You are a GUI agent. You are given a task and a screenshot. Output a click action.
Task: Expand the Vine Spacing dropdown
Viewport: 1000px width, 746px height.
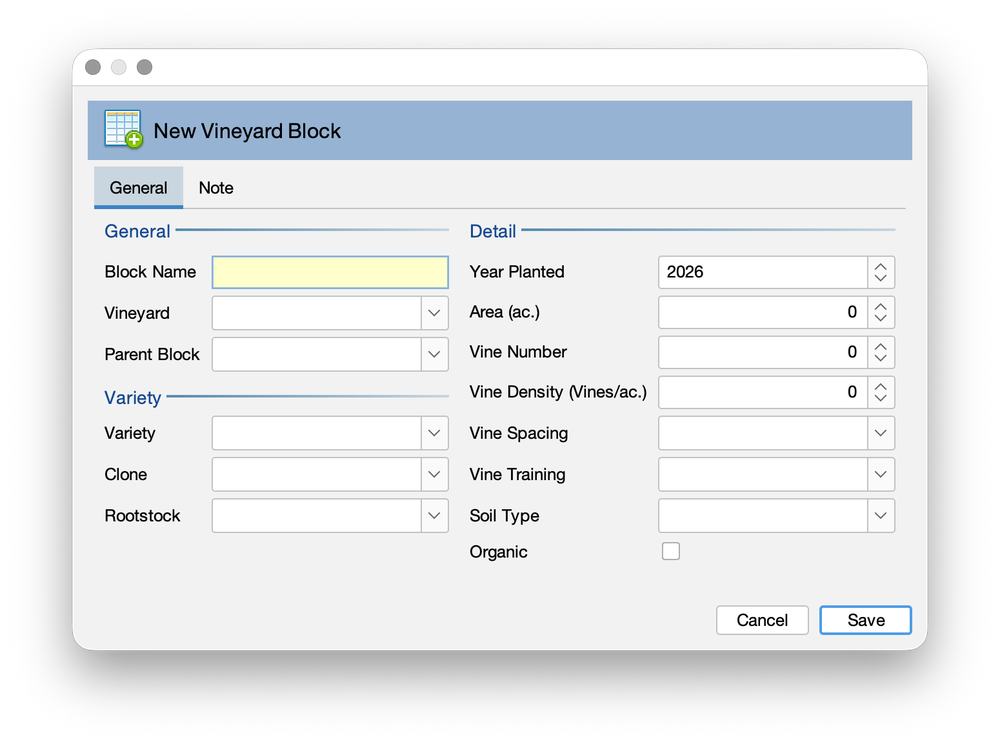tap(881, 433)
